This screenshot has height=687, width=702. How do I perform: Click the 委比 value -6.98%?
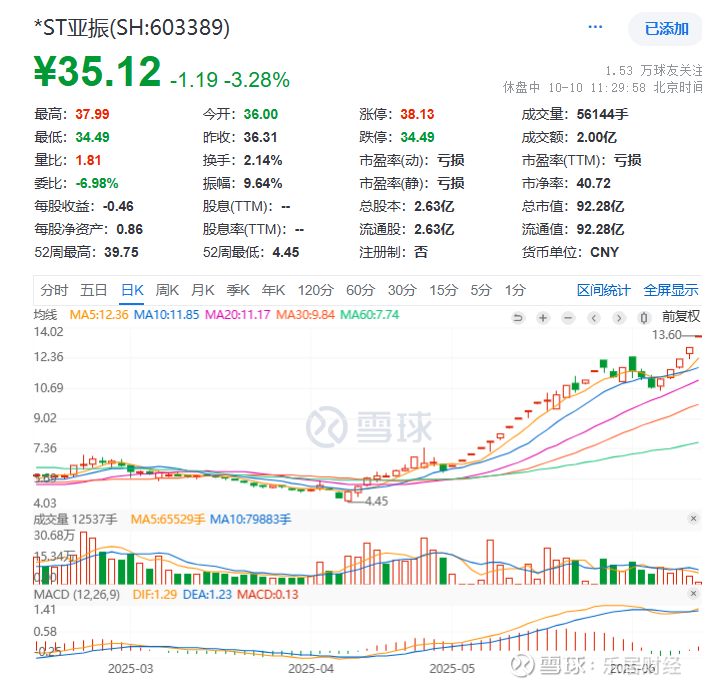coord(97,183)
